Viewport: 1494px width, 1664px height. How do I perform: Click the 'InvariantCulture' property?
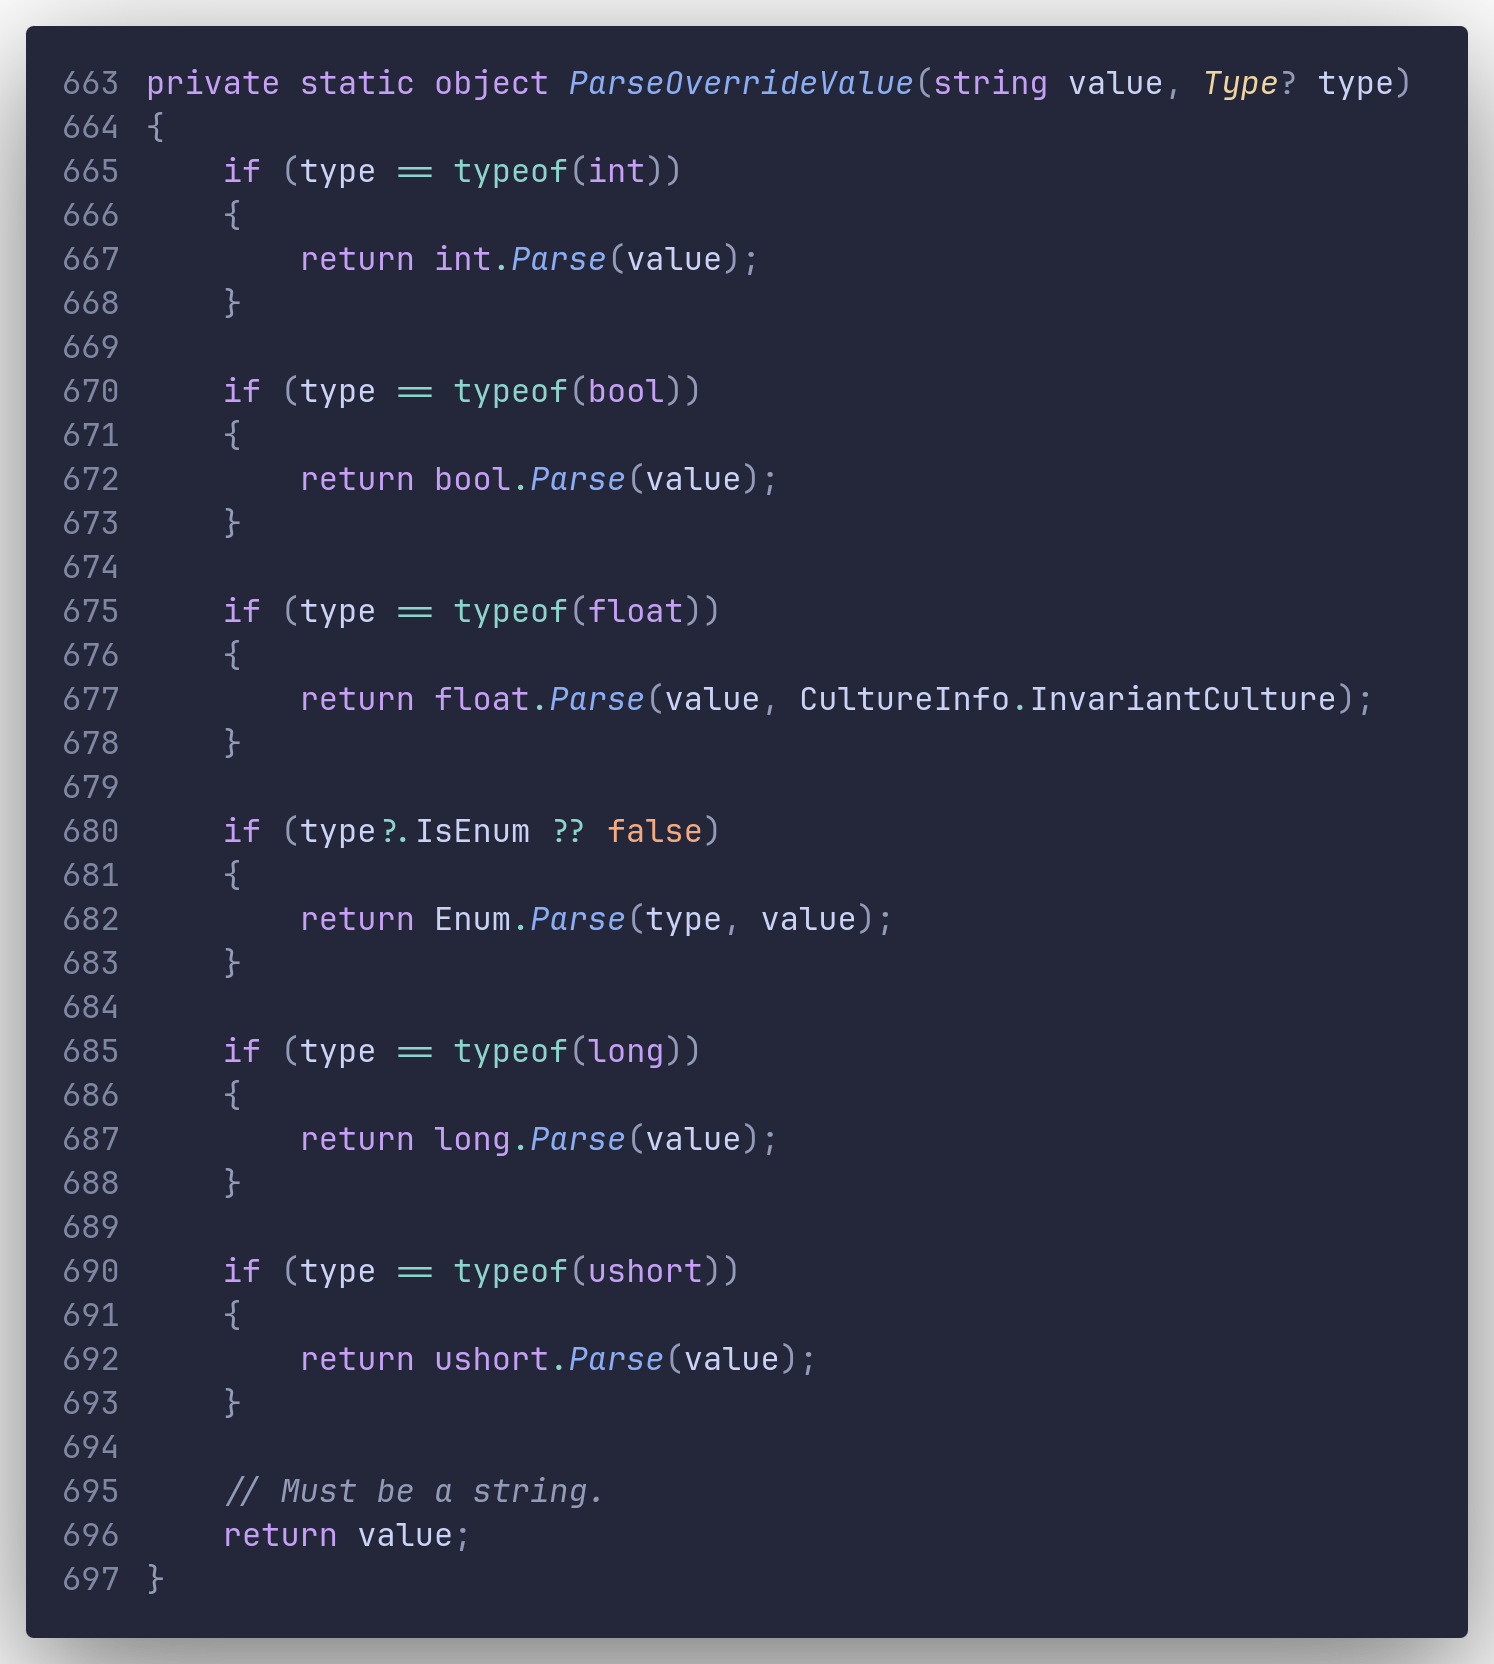pyautogui.click(x=1183, y=699)
